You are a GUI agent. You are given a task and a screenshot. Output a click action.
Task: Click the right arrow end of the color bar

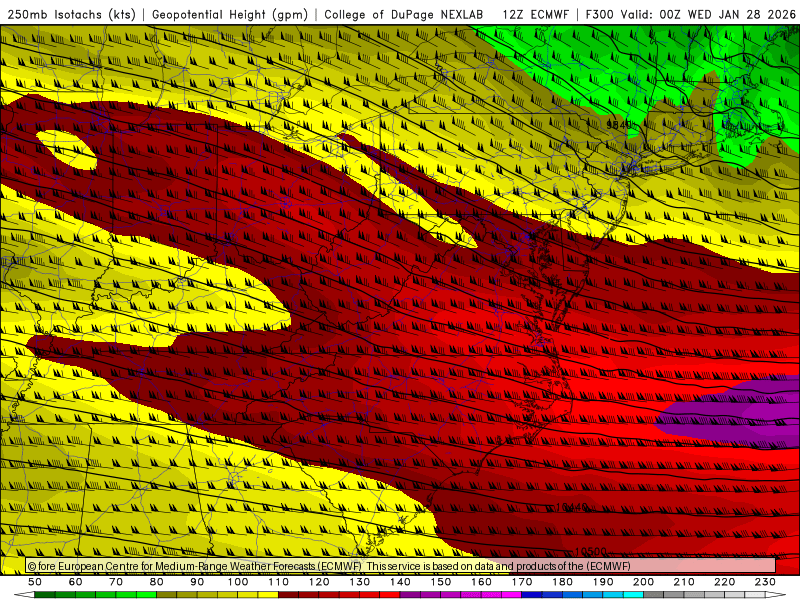pyautogui.click(x=776, y=595)
